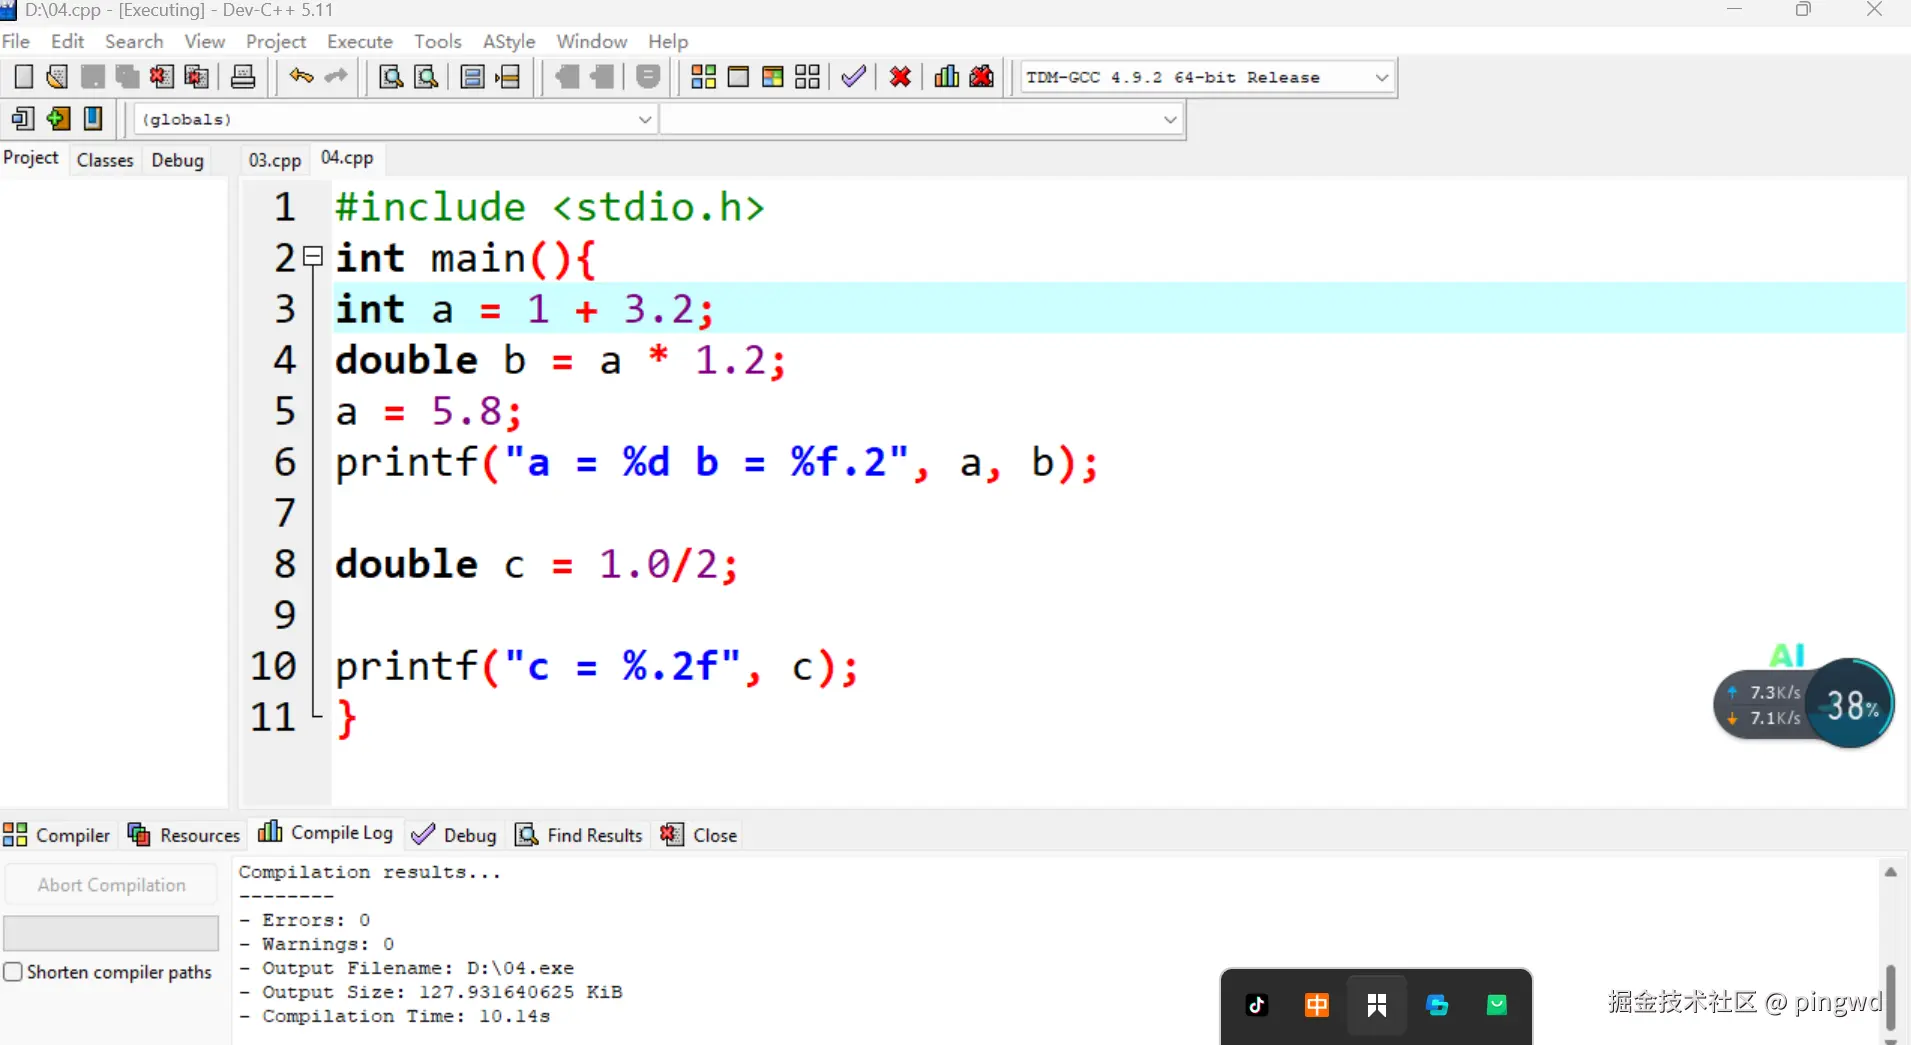The height and width of the screenshot is (1045, 1911).
Task: Run the program using the Run icon
Action: (738, 77)
